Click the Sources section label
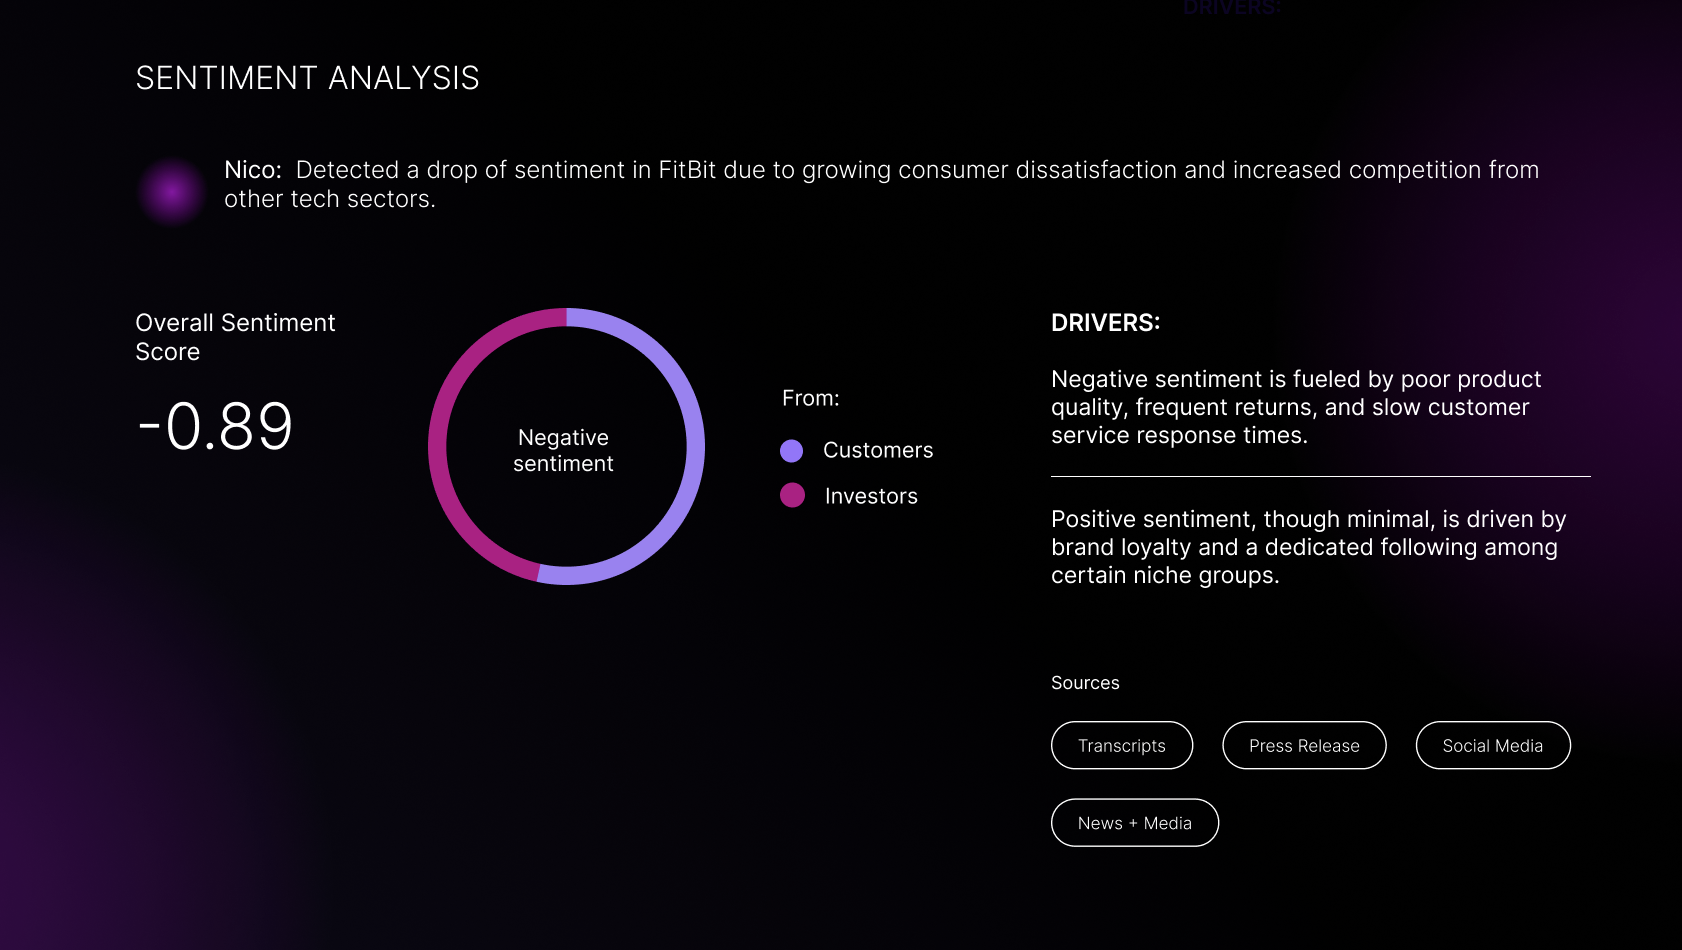 [x=1085, y=683]
